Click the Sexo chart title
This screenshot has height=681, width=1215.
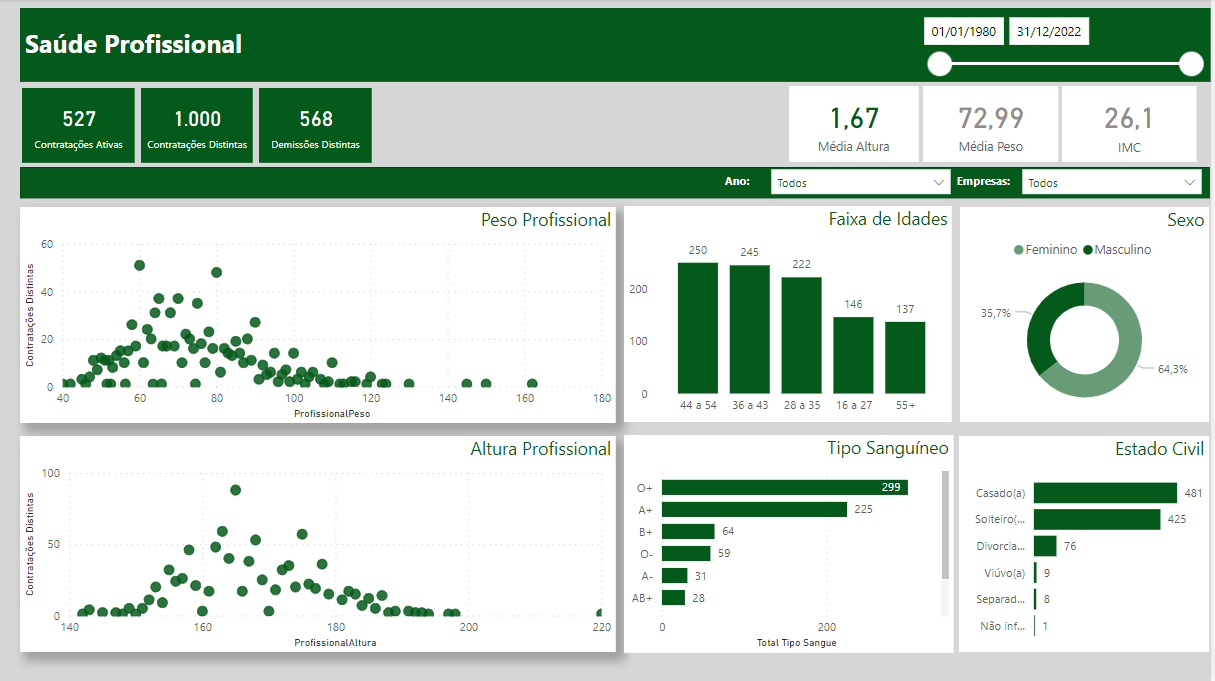(1185, 219)
